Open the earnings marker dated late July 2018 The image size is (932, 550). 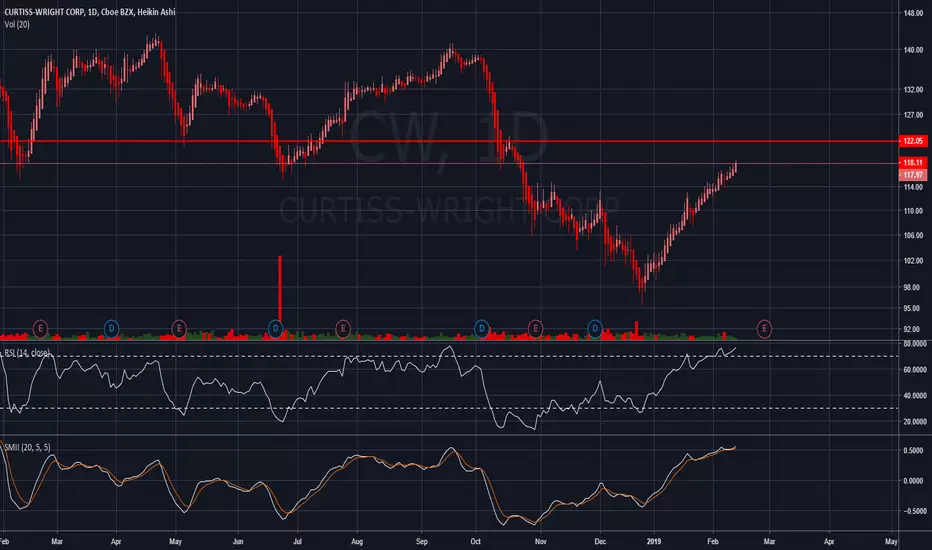click(x=343, y=328)
